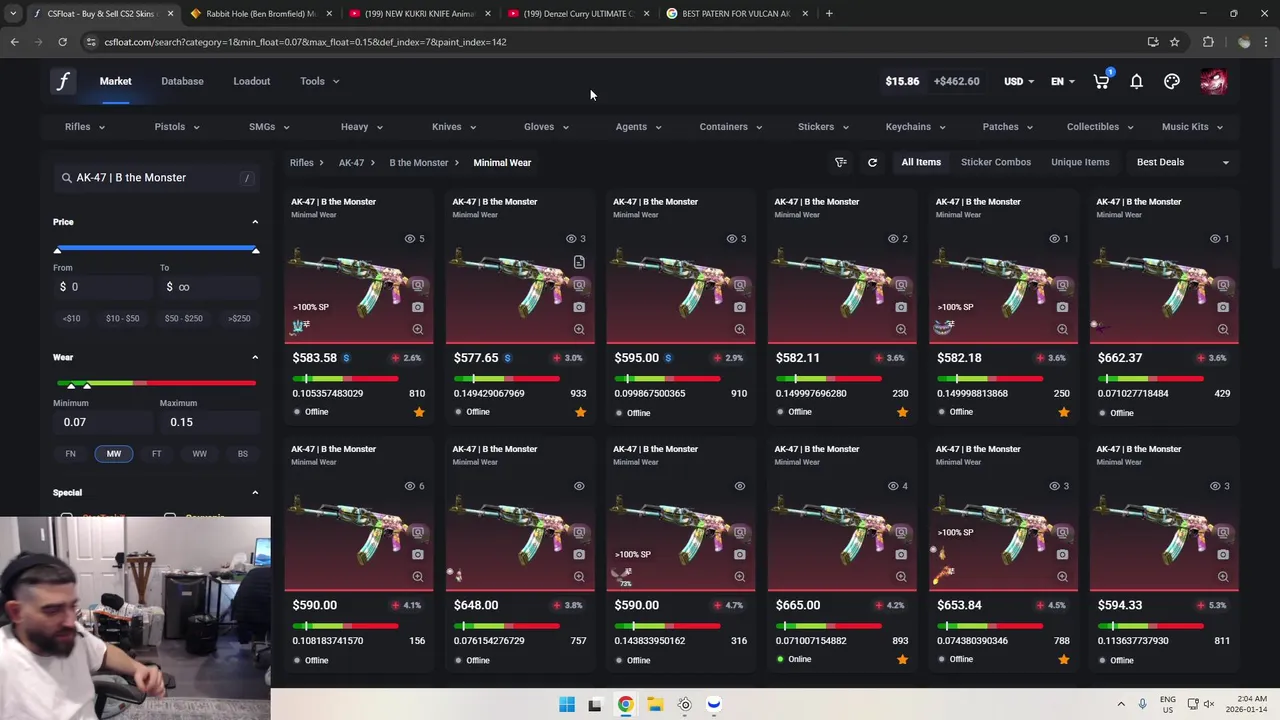Click the float bar on the $590.00 listing with float 0.108183741570
Viewport: 1280px width, 720px height.
[345, 626]
